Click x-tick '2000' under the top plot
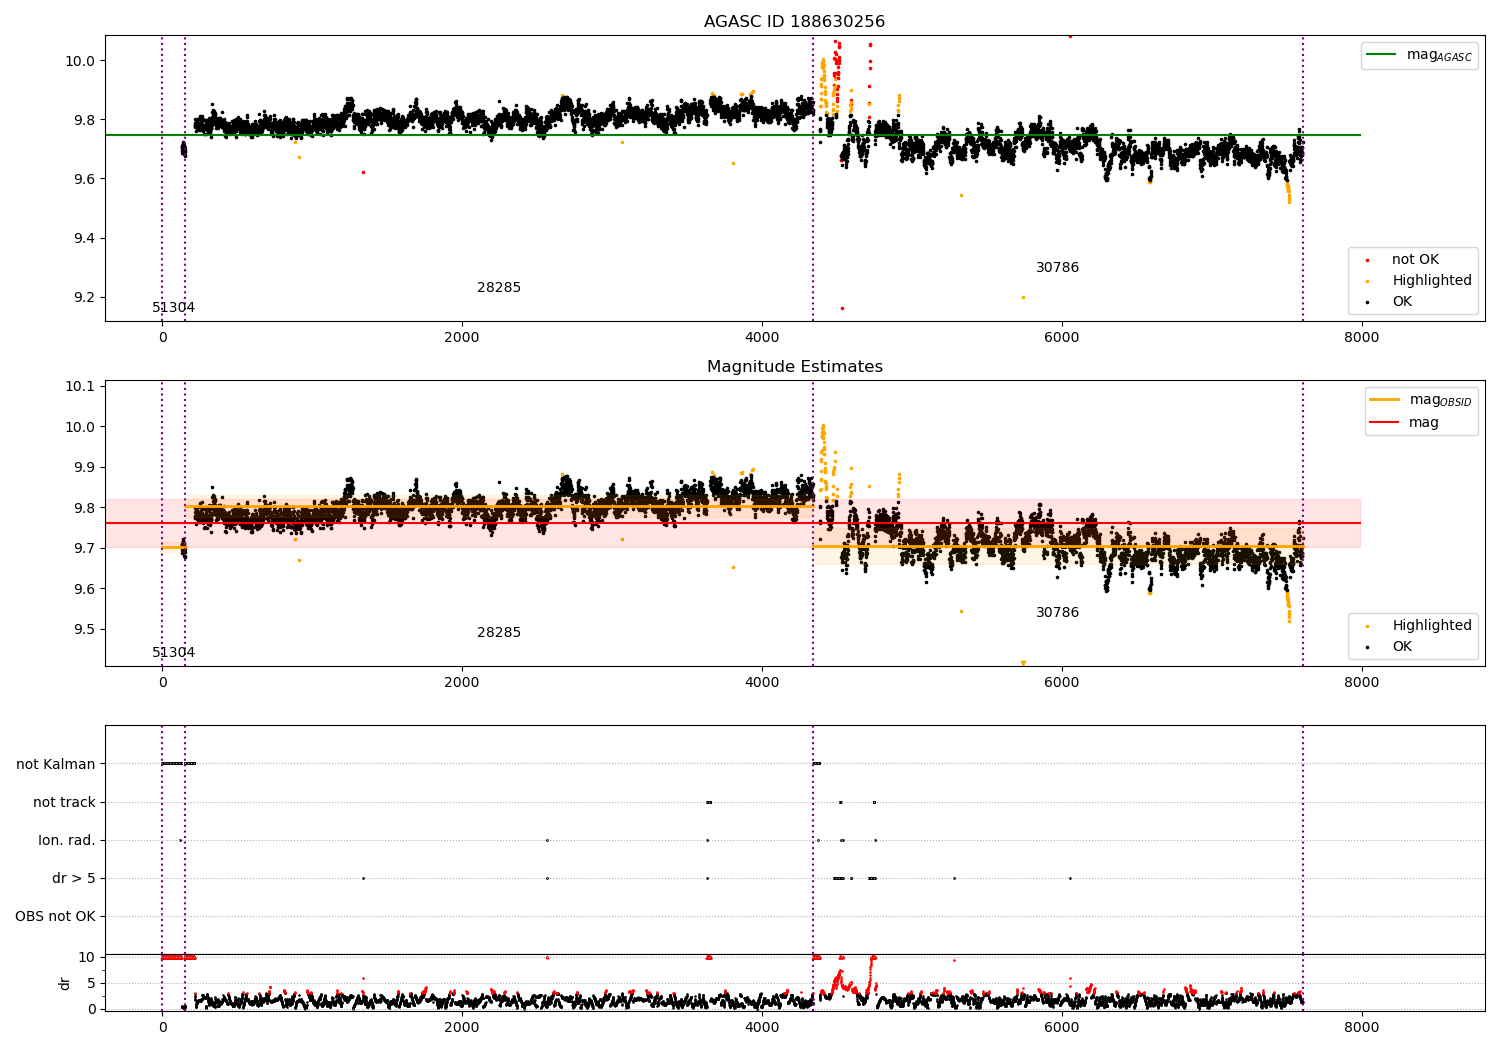The width and height of the screenshot is (1500, 1050). pos(462,338)
